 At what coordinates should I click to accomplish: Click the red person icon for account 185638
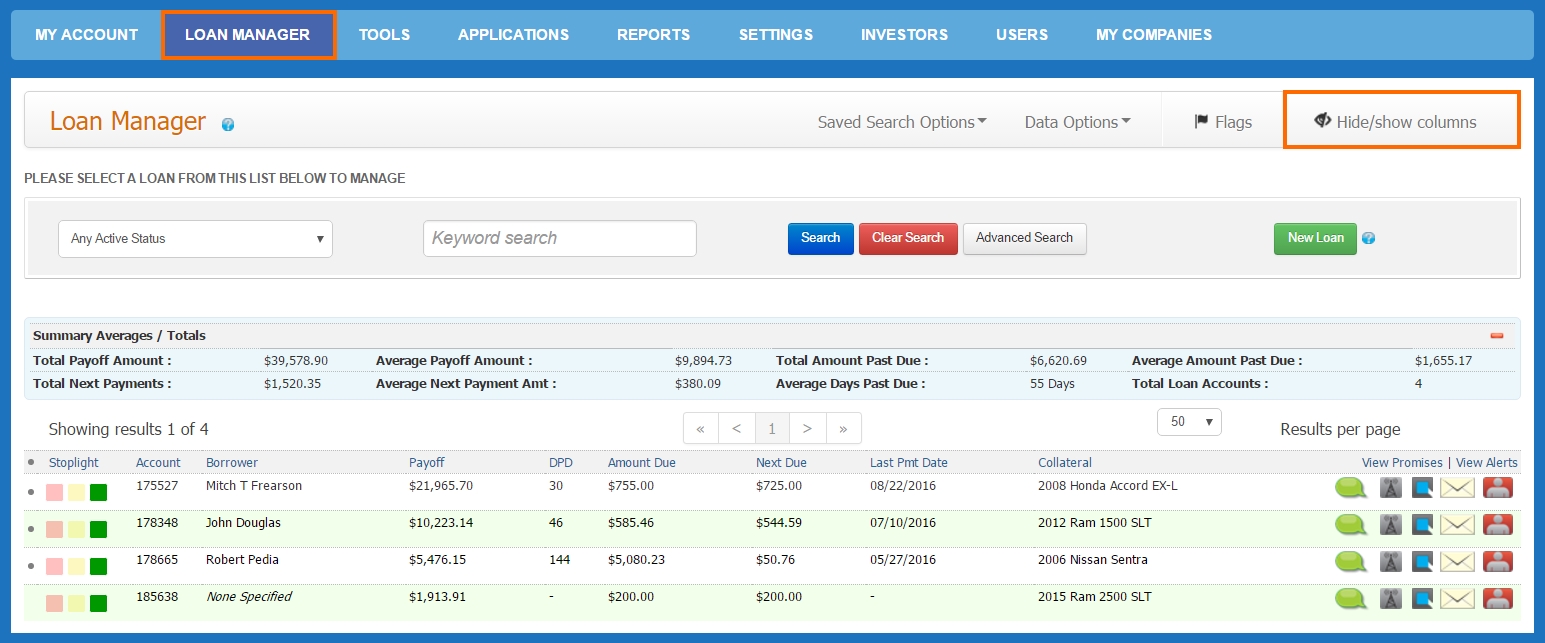tap(1497, 598)
